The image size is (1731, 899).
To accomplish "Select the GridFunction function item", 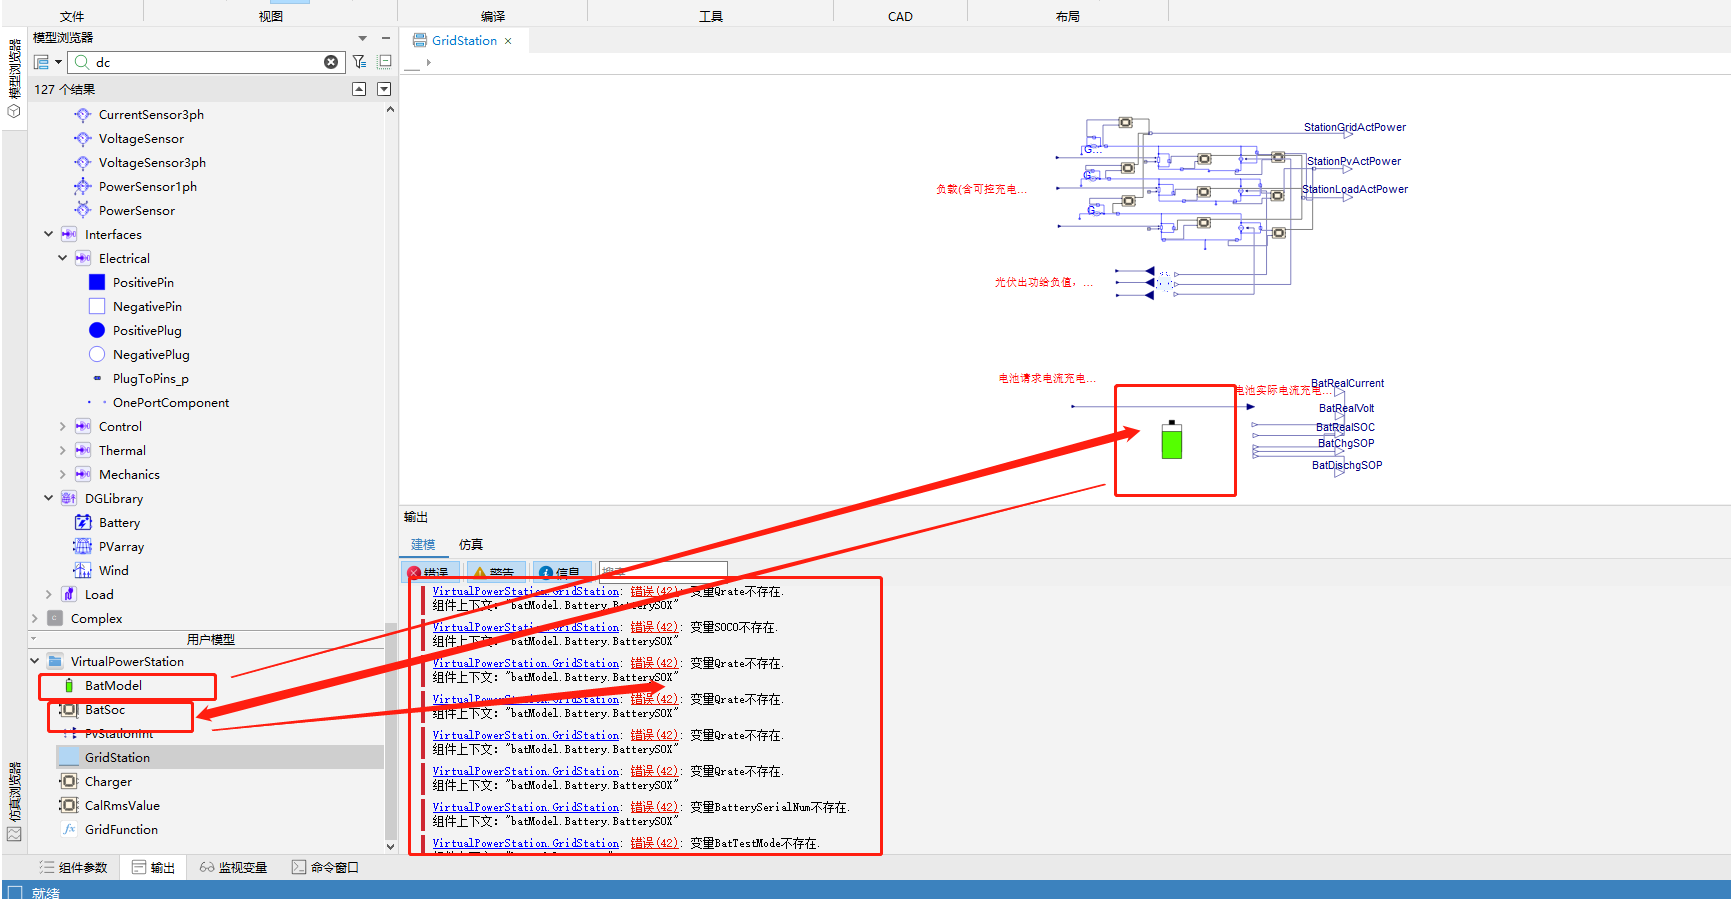I will [121, 830].
